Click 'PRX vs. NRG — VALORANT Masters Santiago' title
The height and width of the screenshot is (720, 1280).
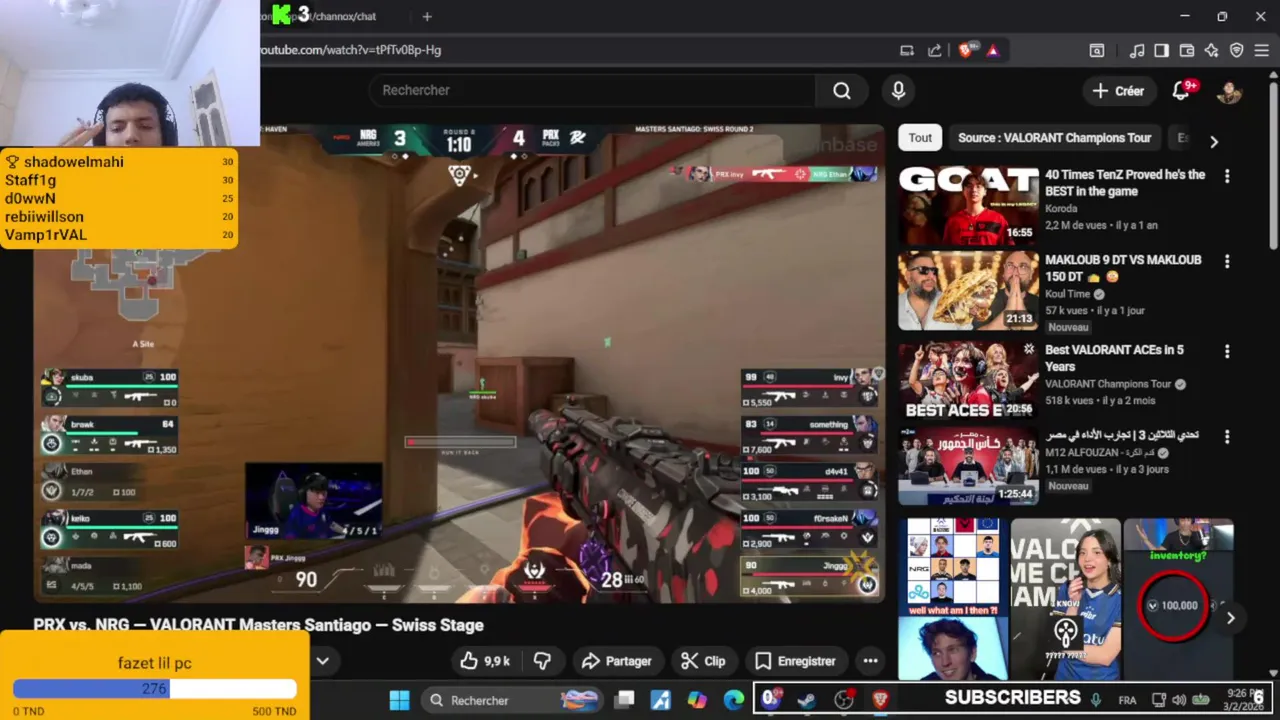258,625
